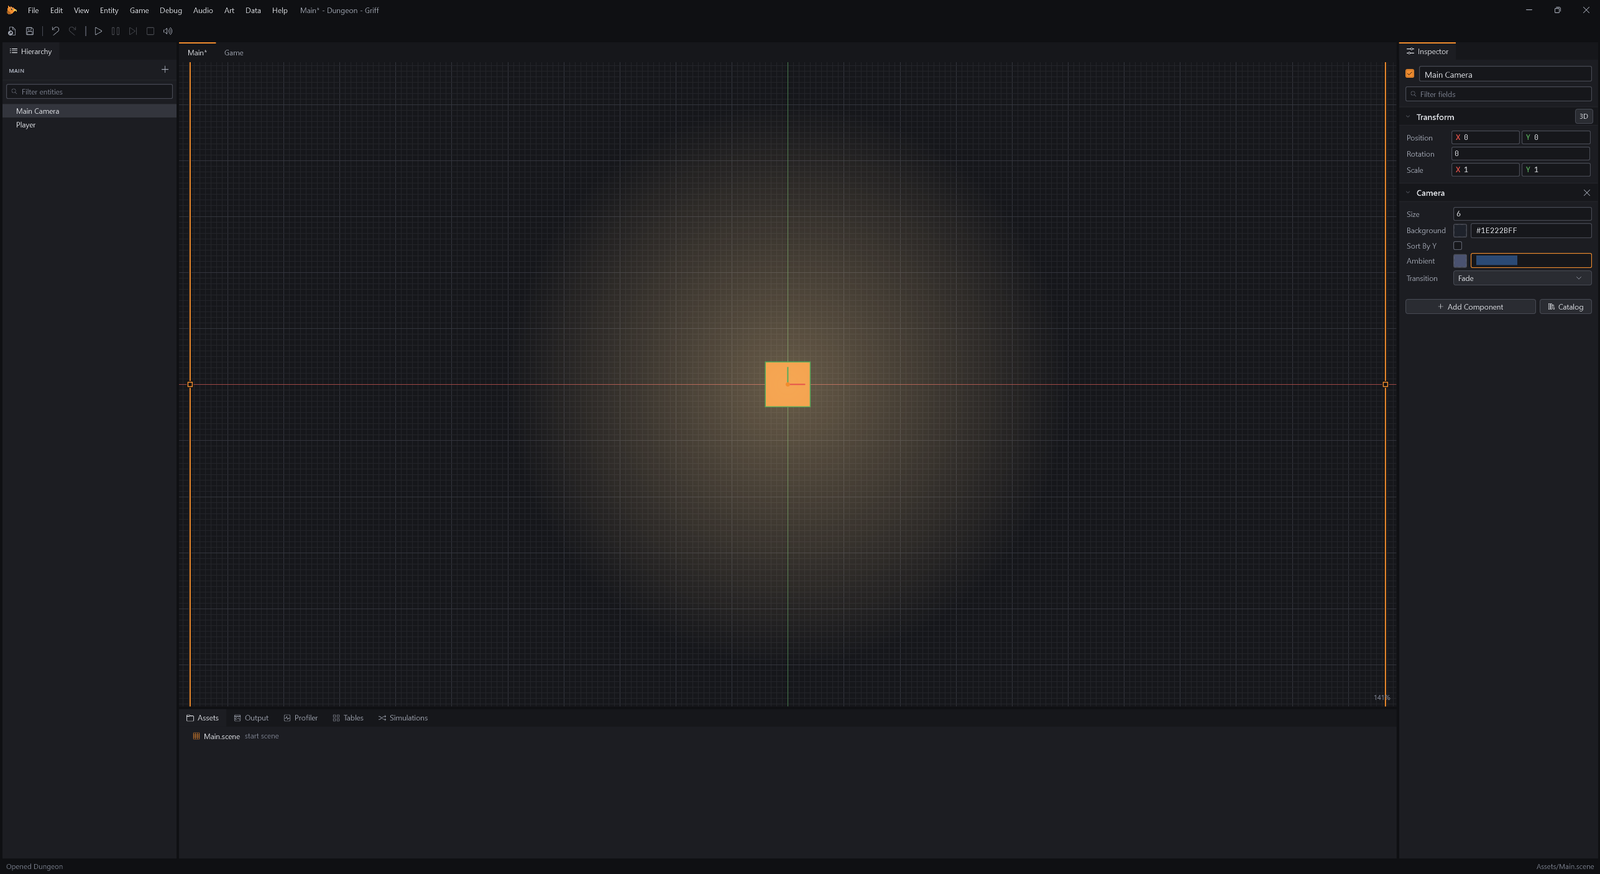The height and width of the screenshot is (874, 1600).
Task: Start the game with the Play button
Action: coord(98,31)
